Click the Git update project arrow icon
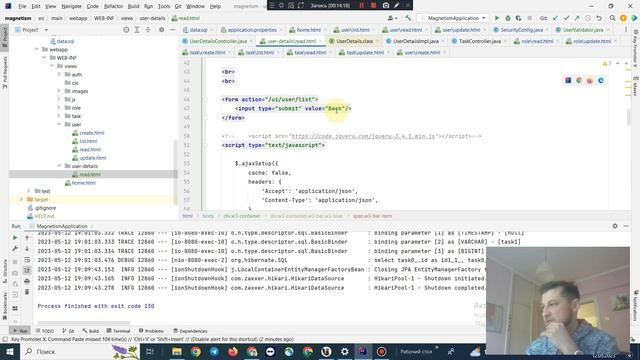The image size is (640, 360). coord(555,18)
